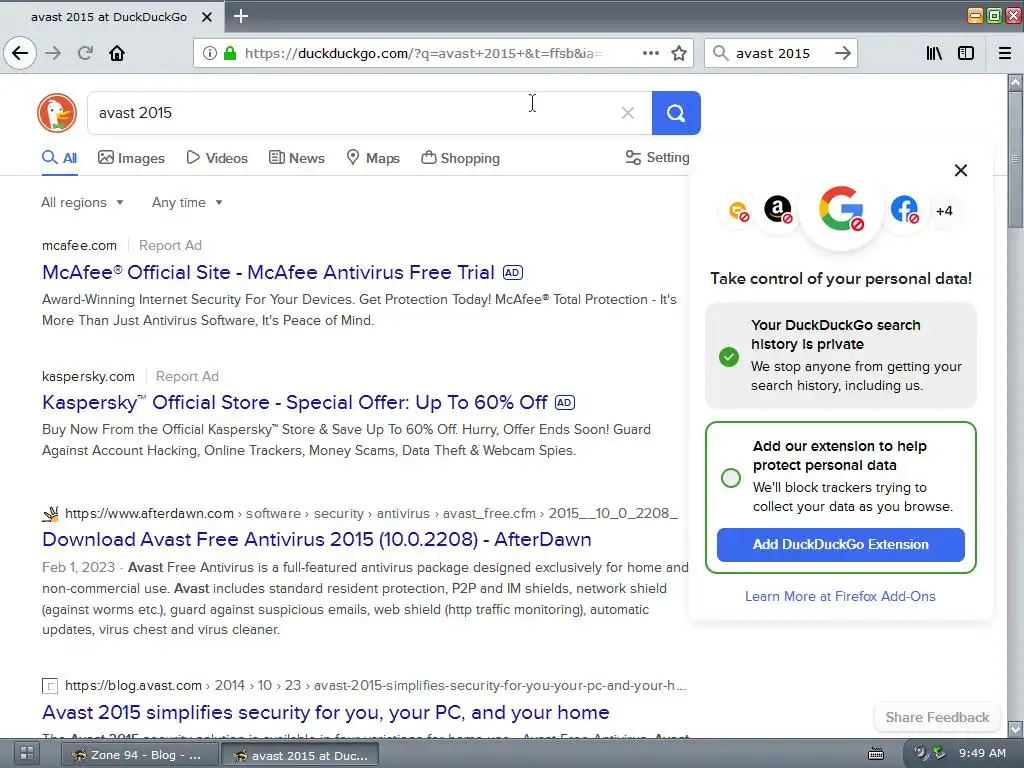1024x768 pixels.
Task: Click scrollbar down arrow
Action: [1015, 728]
